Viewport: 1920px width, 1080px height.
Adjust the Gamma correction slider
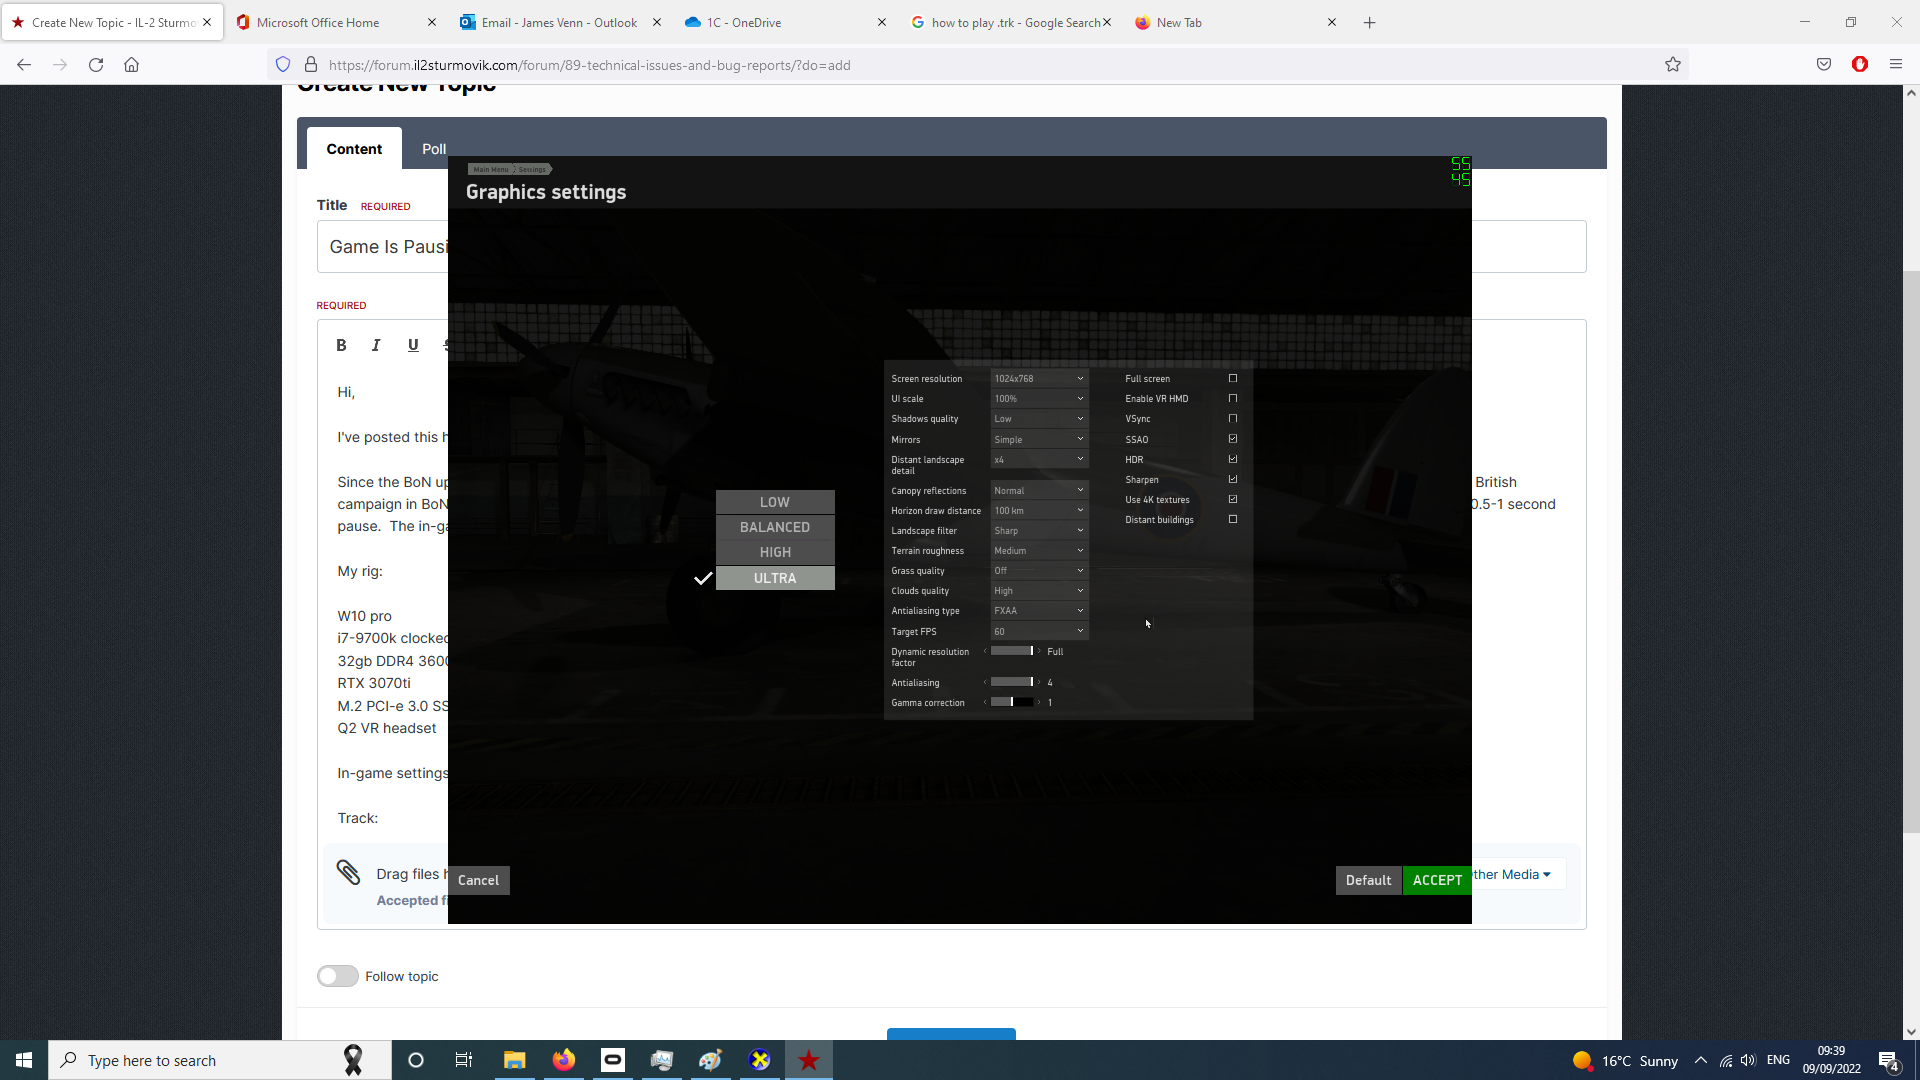click(1012, 703)
